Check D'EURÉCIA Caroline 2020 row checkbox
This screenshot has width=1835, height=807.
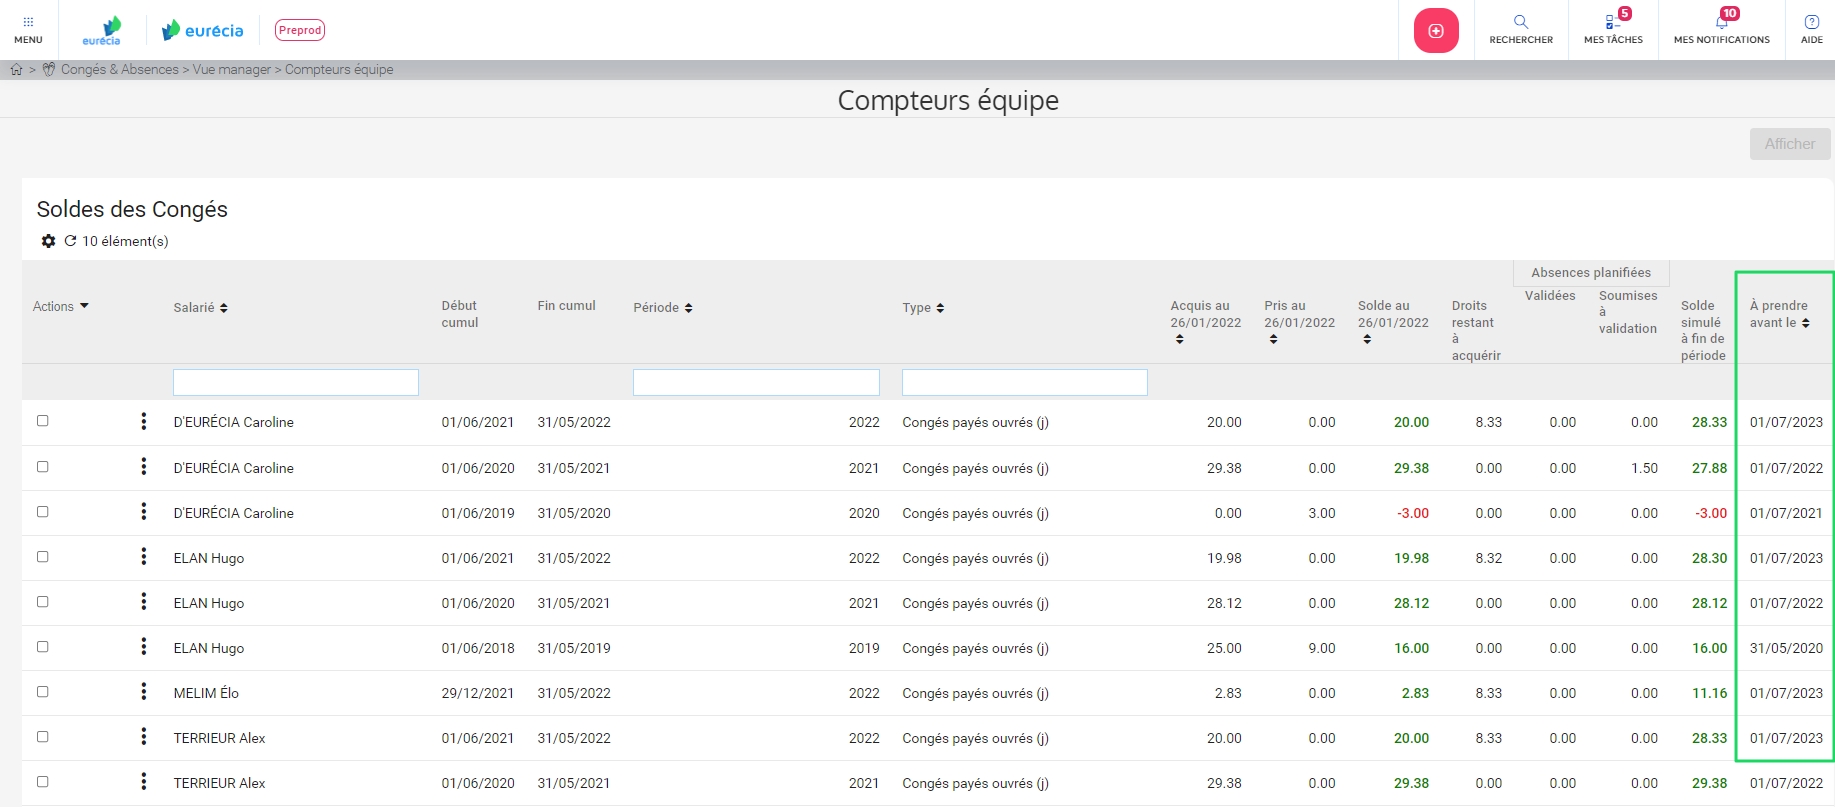43,512
